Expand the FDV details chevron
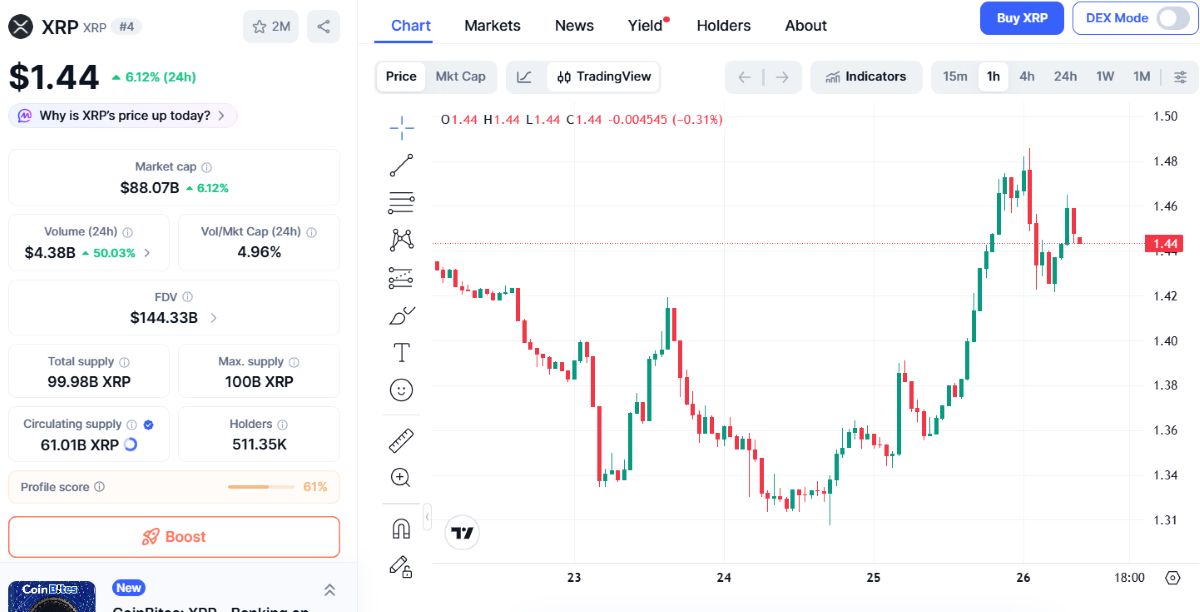The width and height of the screenshot is (1200, 612). (213, 318)
